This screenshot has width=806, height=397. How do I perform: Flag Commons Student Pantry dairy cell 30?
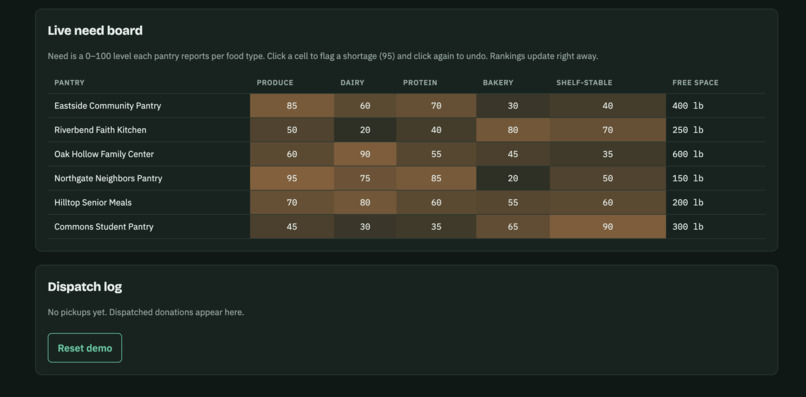[365, 227]
